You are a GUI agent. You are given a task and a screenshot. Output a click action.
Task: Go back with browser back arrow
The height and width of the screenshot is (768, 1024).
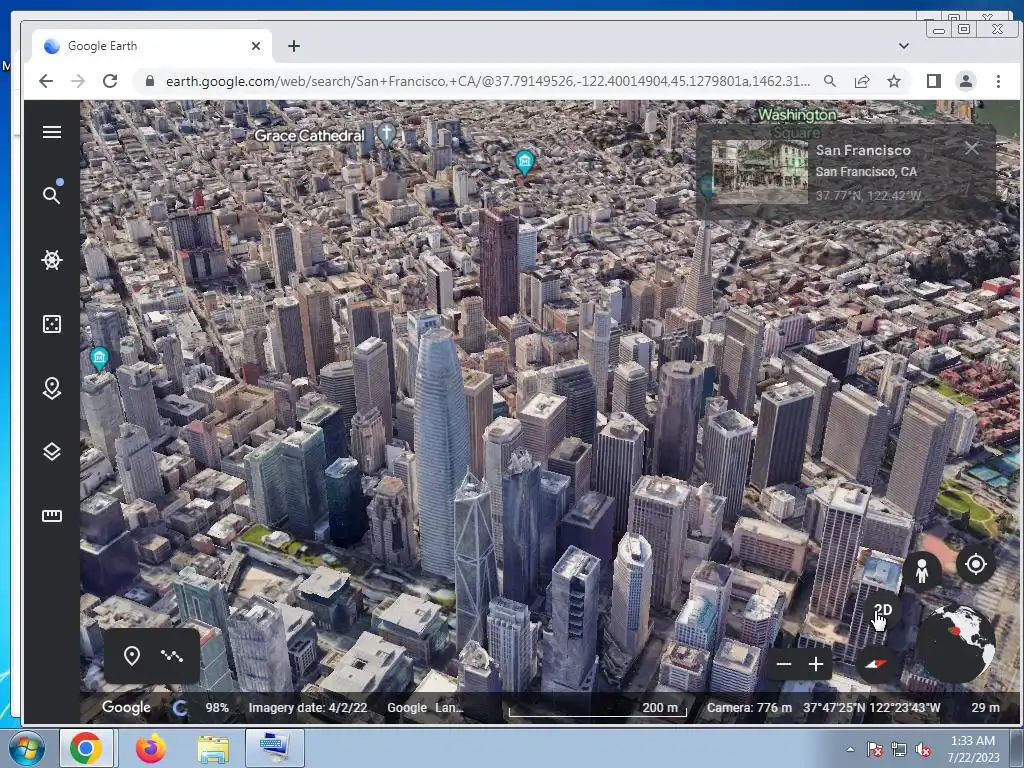(x=46, y=81)
